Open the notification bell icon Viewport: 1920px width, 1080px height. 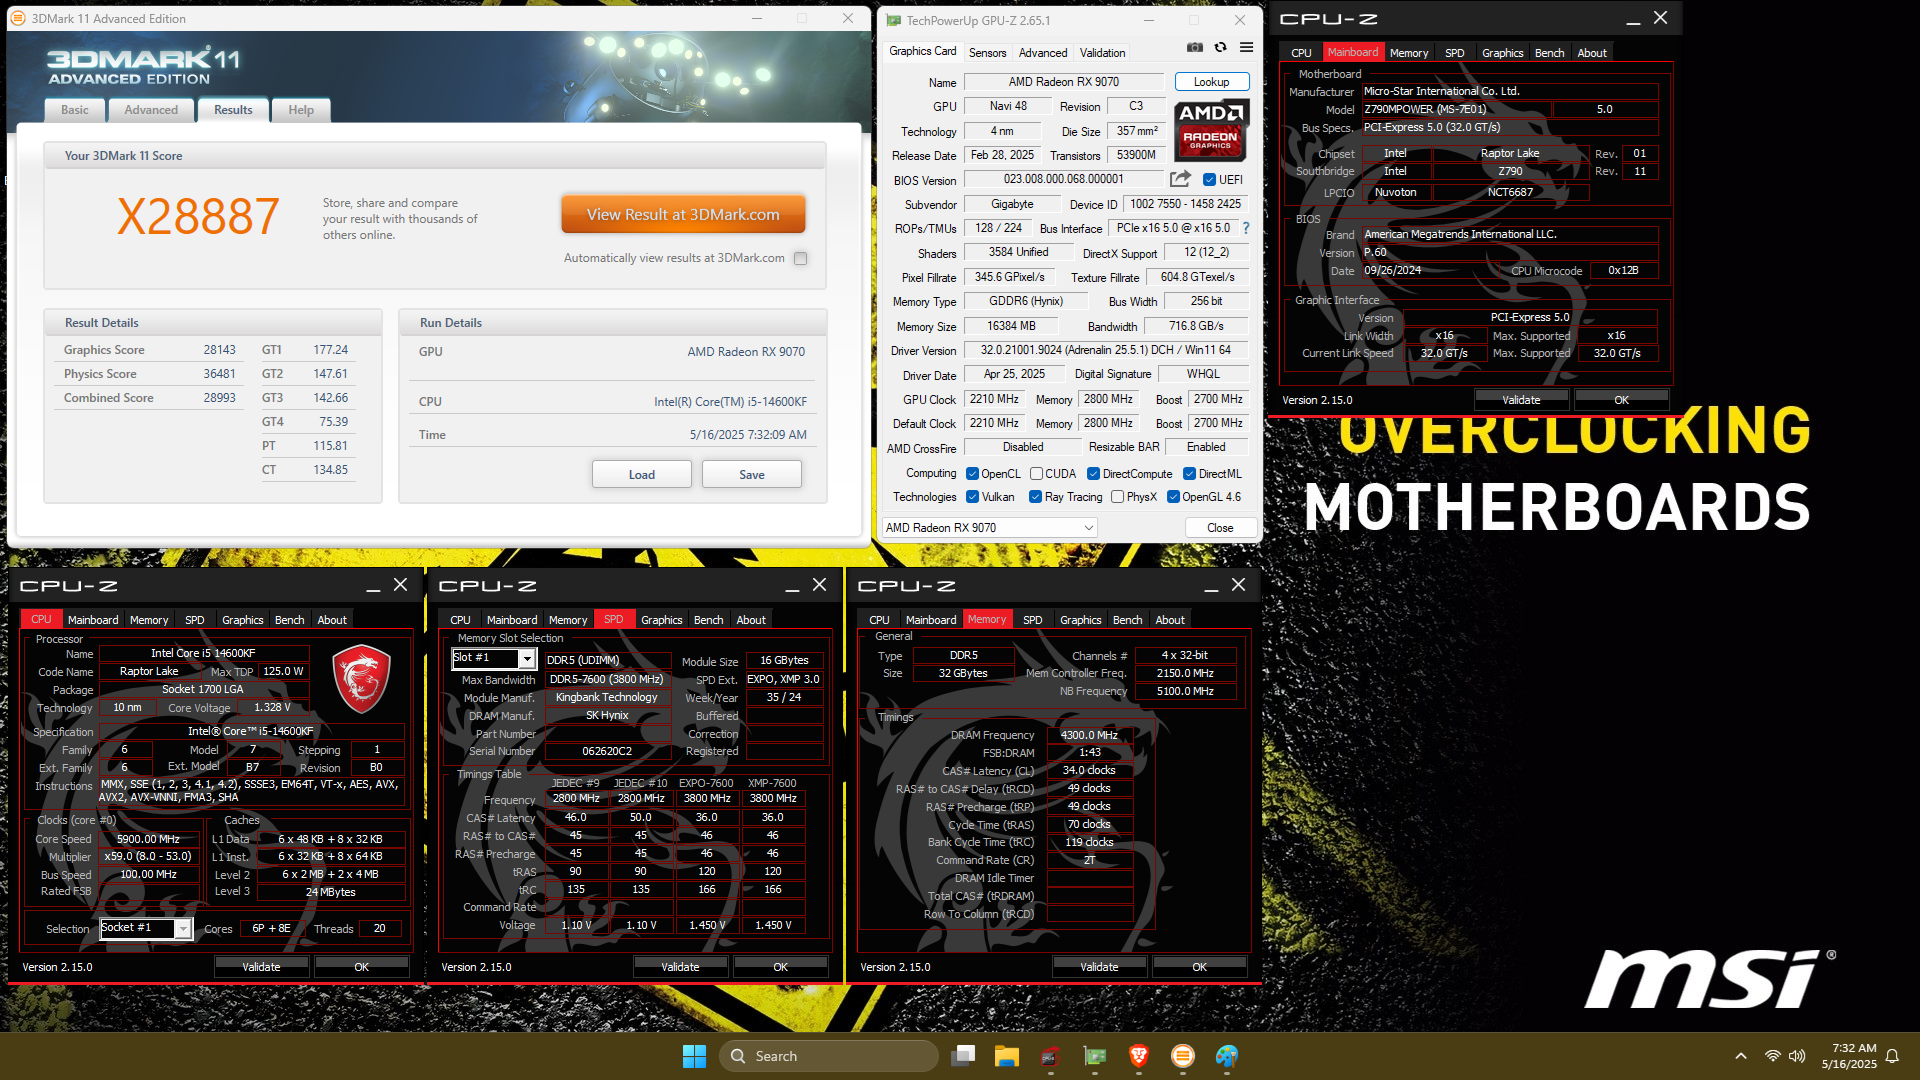click(x=1892, y=1056)
